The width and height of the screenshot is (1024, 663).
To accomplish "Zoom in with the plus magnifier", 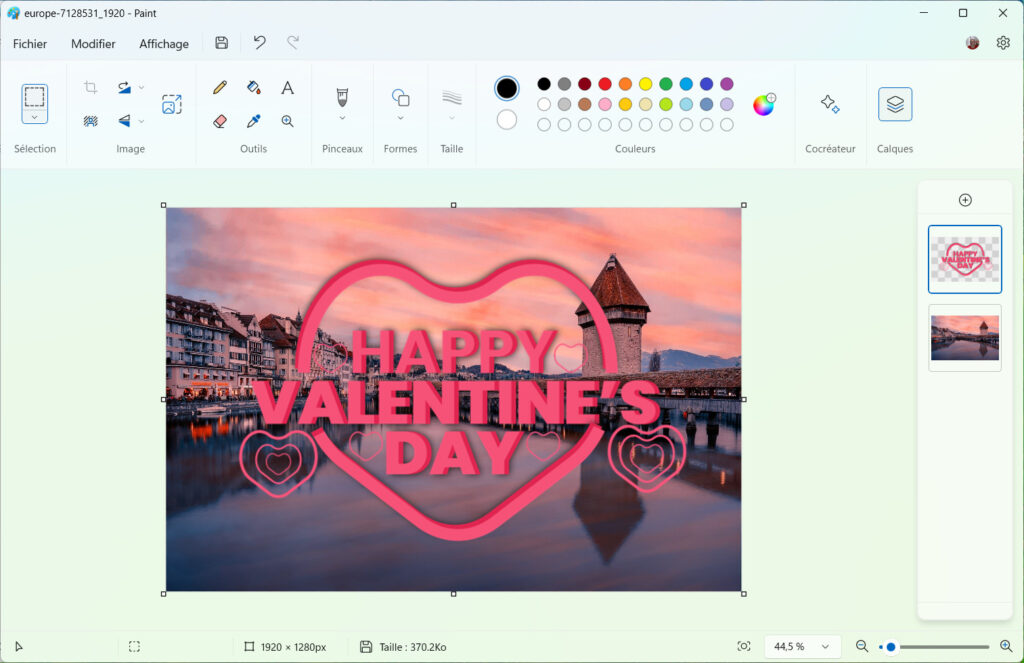I will click(x=1006, y=646).
